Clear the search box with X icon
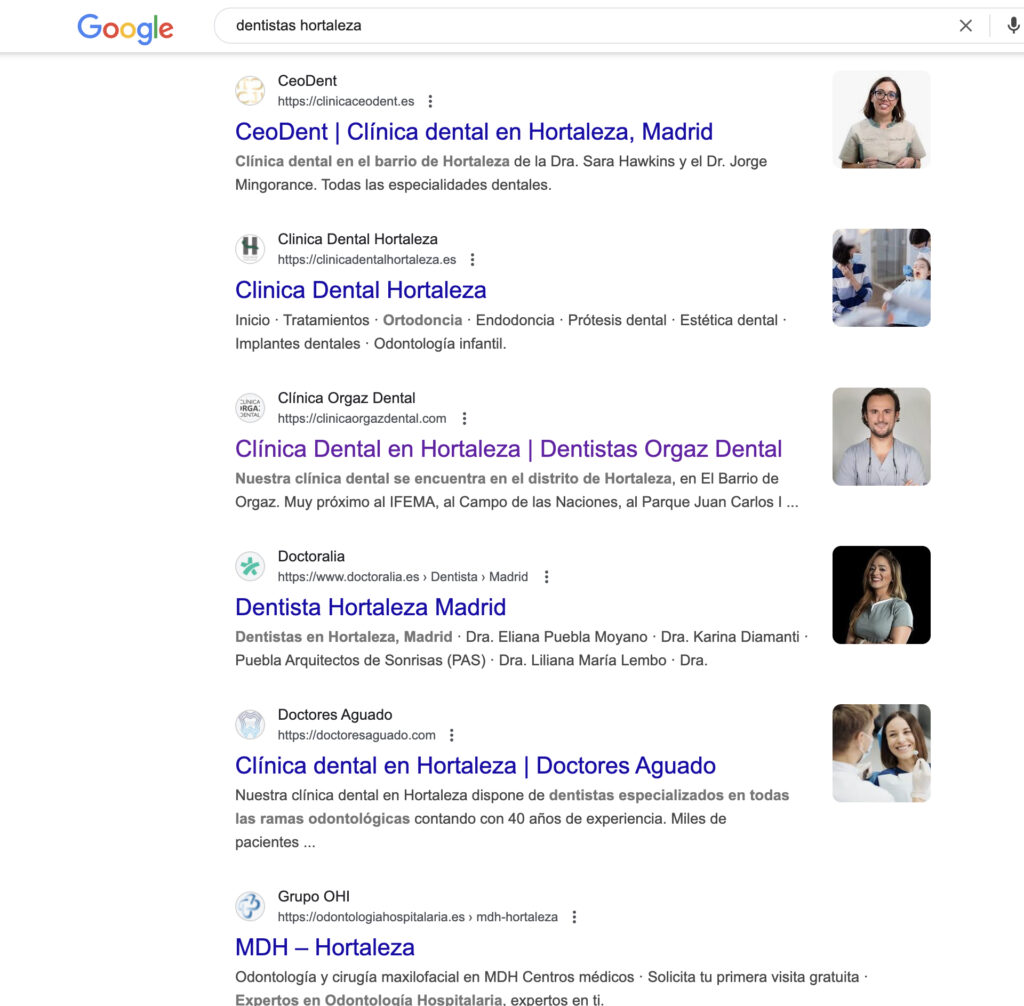Viewport: 1024px width, 1006px height. (965, 26)
